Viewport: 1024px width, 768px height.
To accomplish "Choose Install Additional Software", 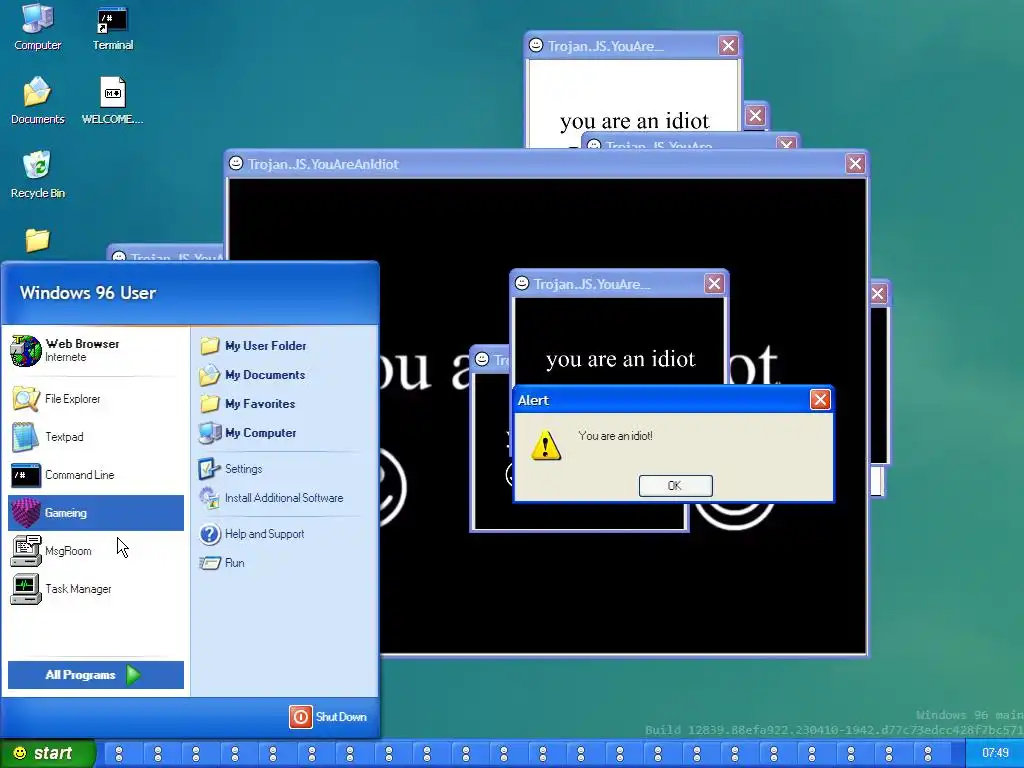I will pos(271,498).
